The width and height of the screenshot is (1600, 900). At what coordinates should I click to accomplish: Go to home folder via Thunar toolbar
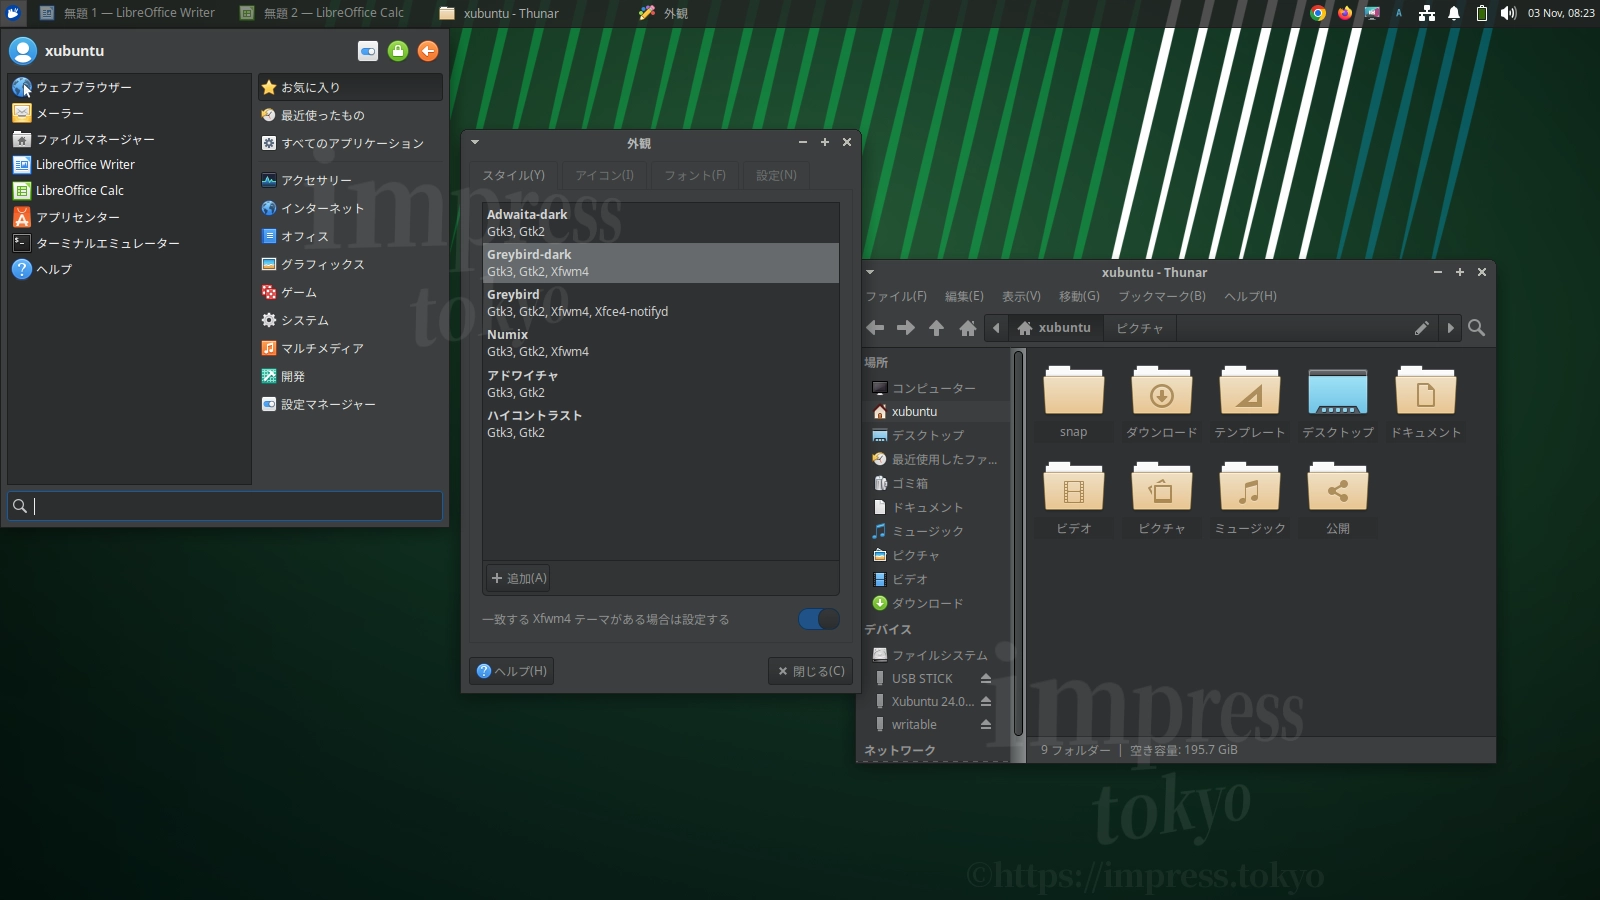click(968, 328)
